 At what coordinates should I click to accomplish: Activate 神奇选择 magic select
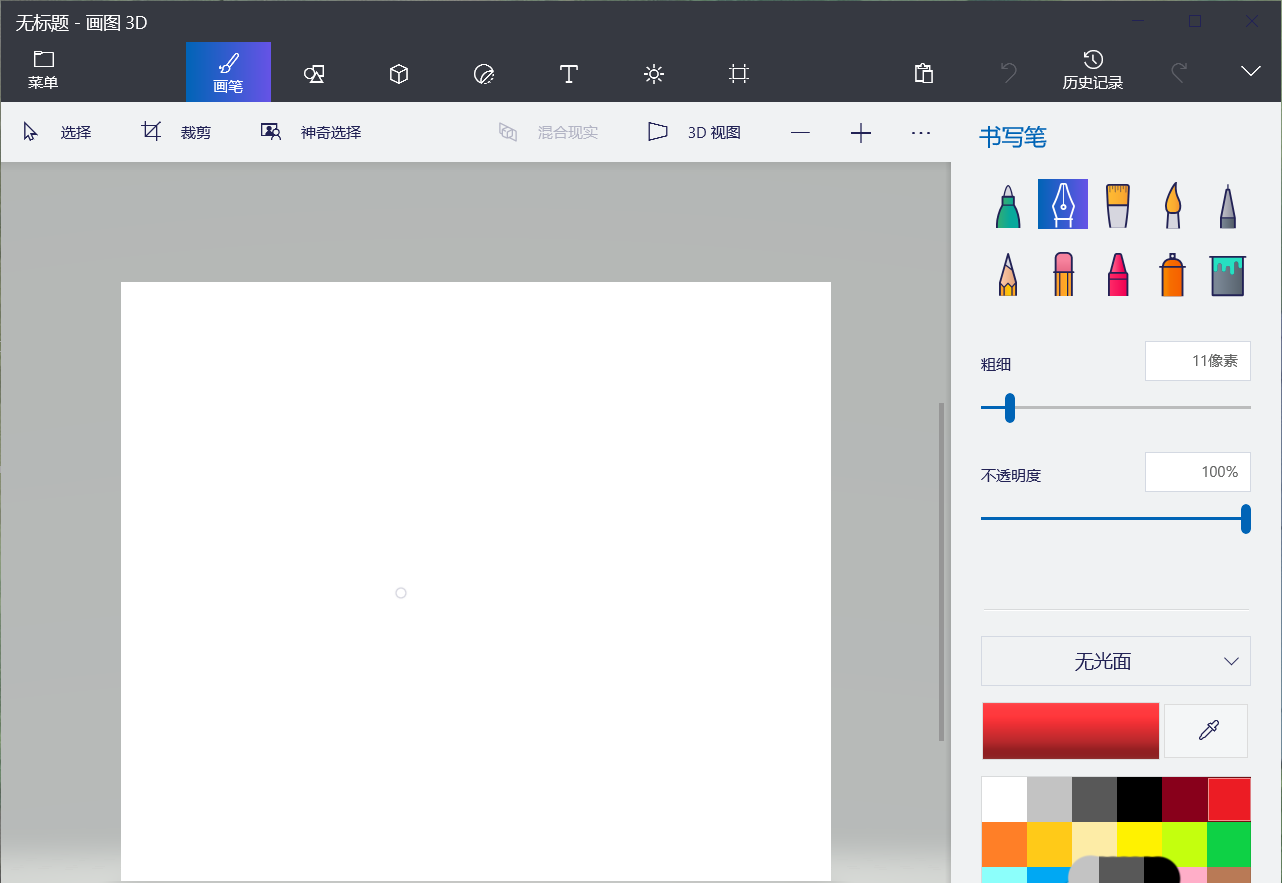tap(311, 132)
